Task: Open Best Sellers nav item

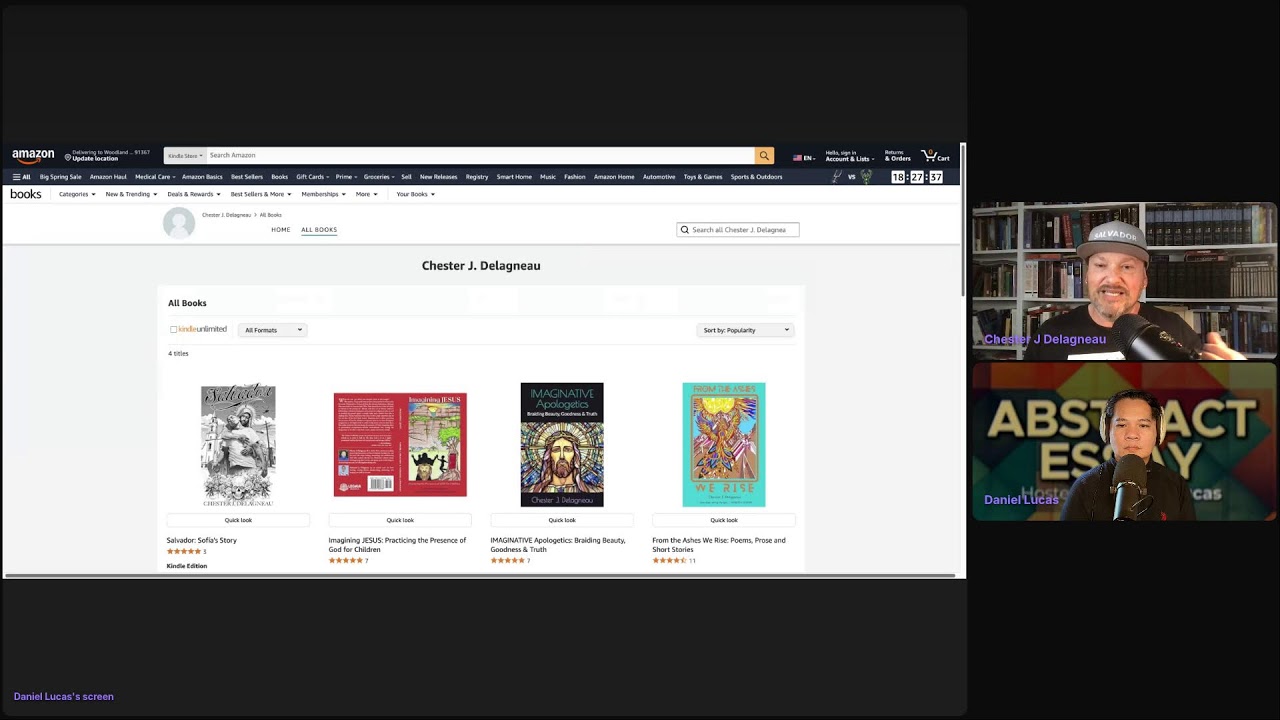Action: coord(247,177)
